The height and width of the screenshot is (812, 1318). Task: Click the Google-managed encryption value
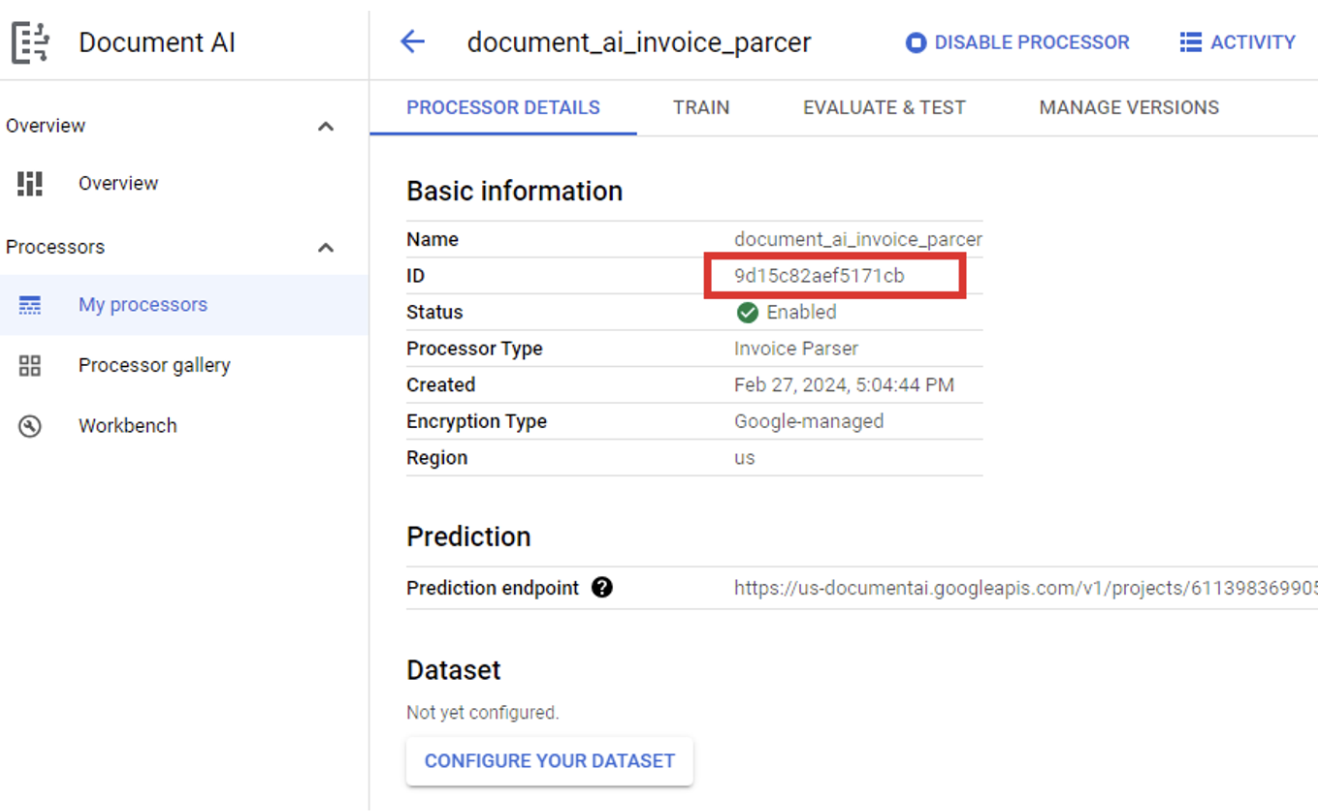(x=809, y=421)
